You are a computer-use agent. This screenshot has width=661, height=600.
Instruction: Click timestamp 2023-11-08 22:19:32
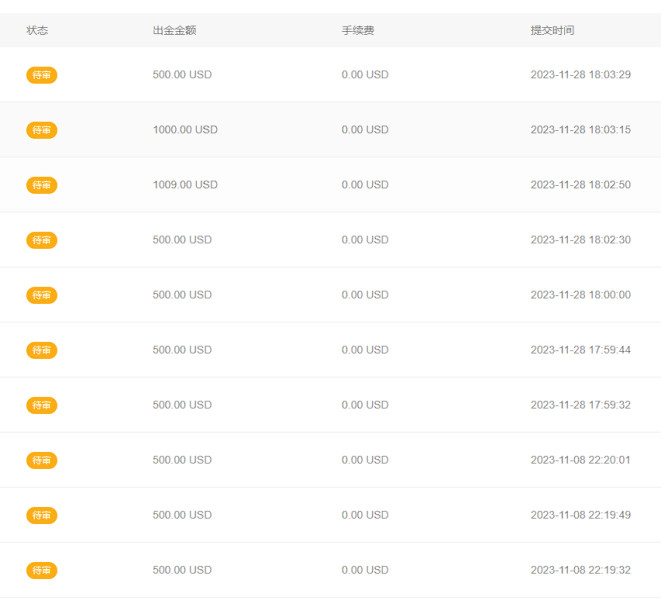(580, 570)
